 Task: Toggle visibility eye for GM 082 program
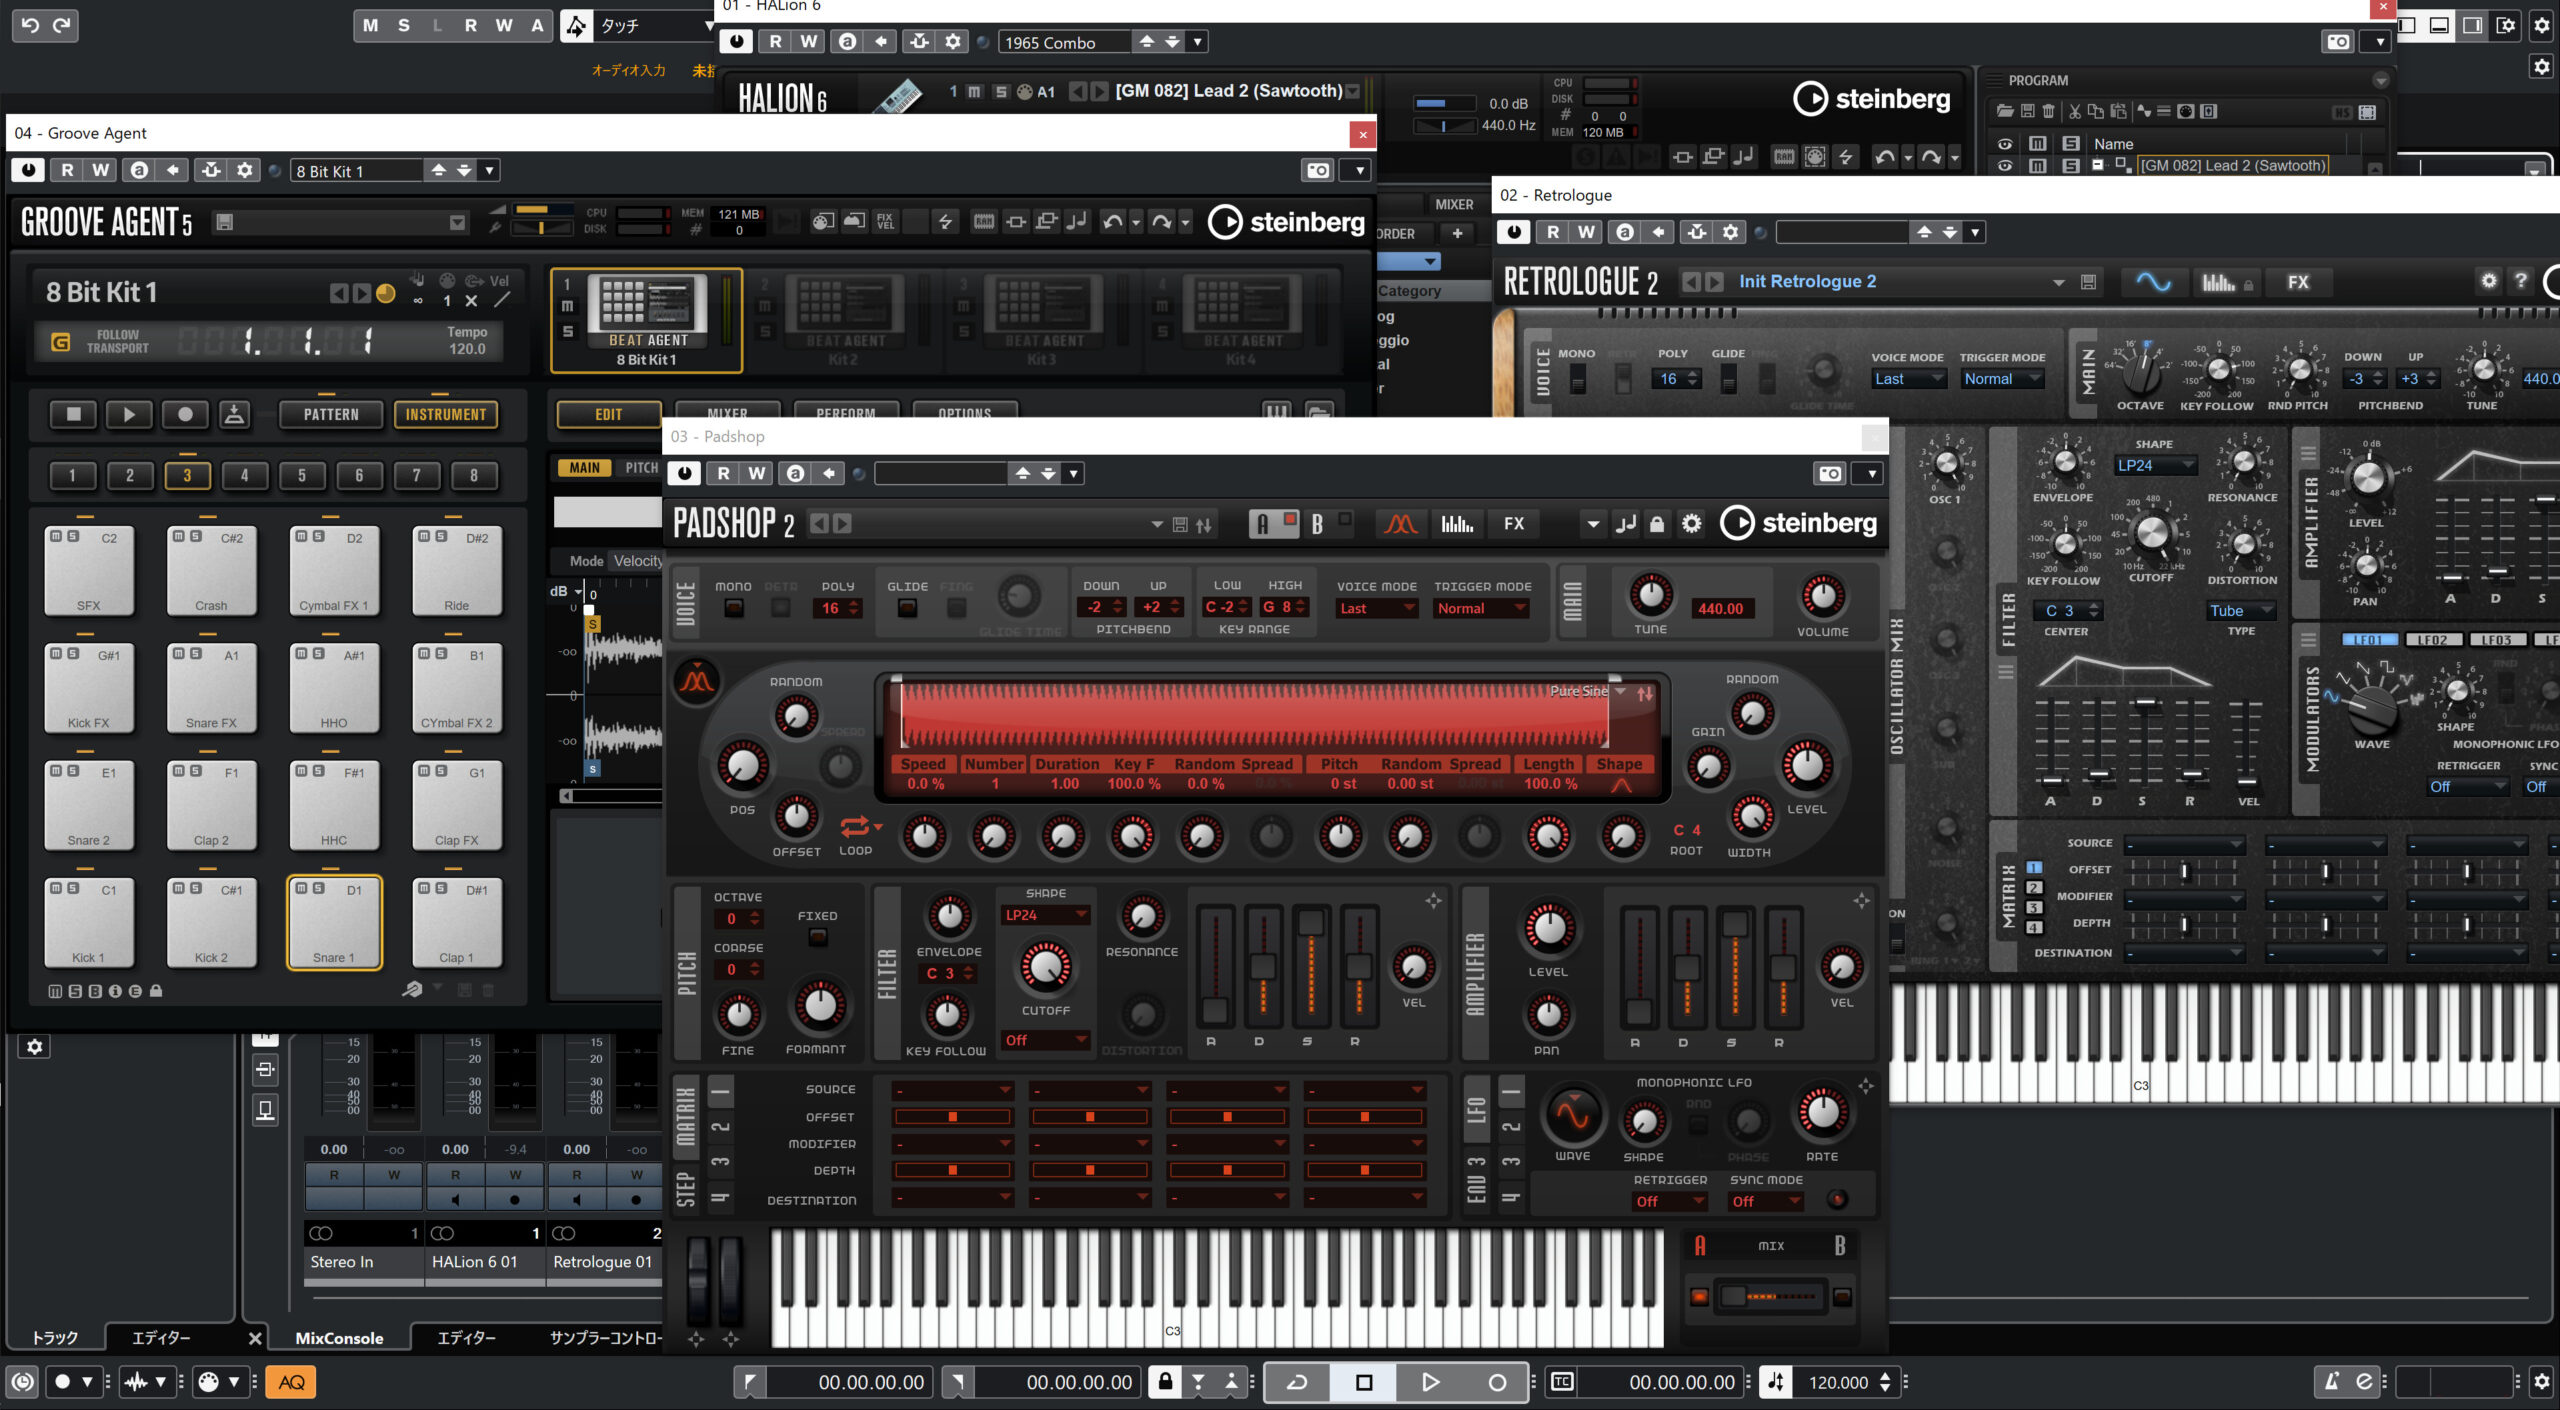2005,166
